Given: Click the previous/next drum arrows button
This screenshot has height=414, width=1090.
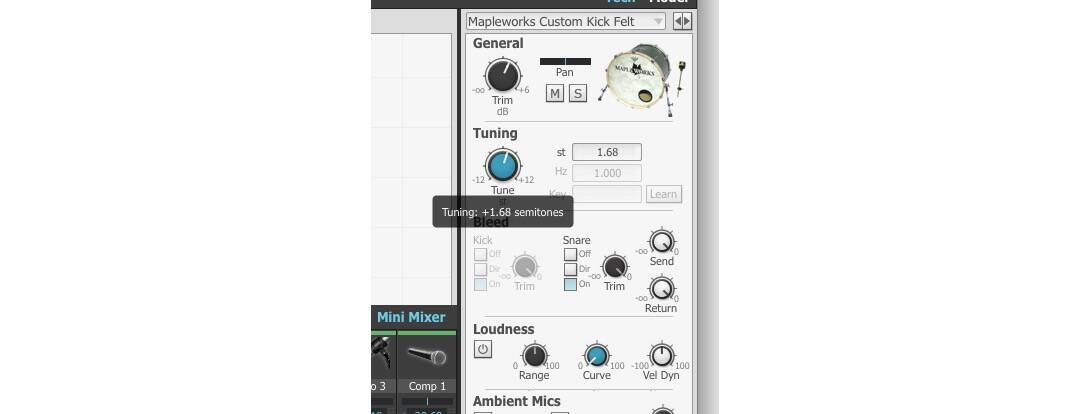Looking at the screenshot, I should [683, 22].
